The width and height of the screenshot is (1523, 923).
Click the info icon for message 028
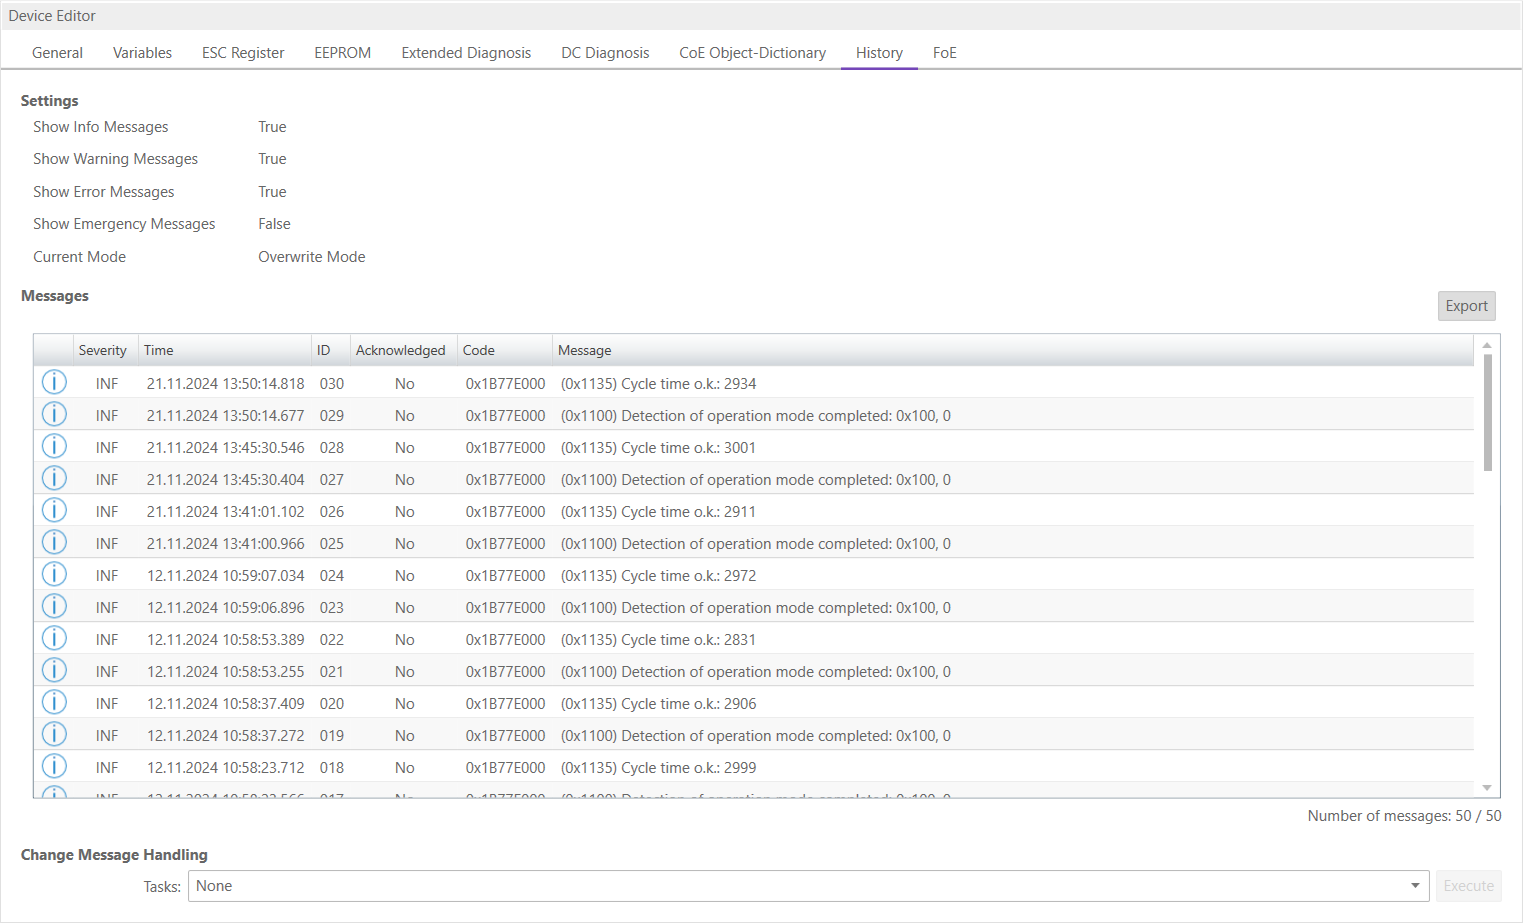tap(54, 447)
